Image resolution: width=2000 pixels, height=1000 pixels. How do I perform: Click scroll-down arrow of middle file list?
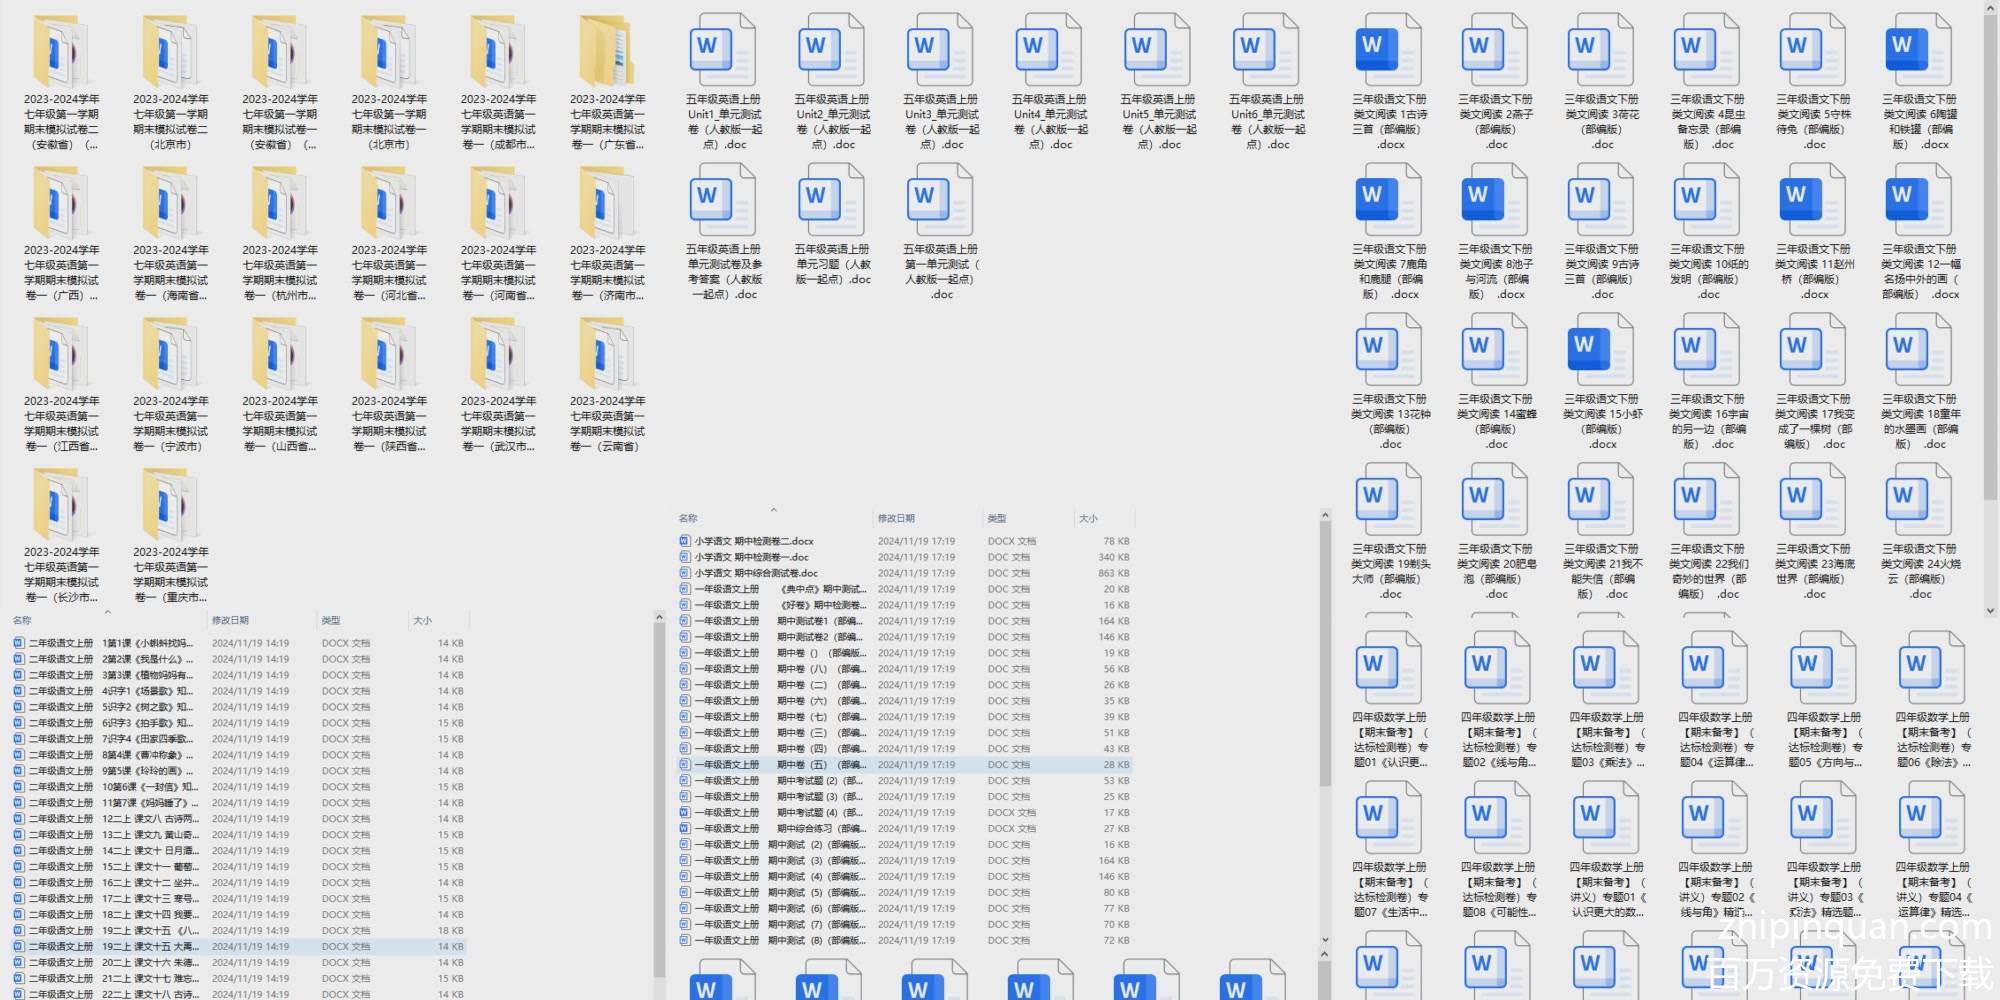point(1325,940)
